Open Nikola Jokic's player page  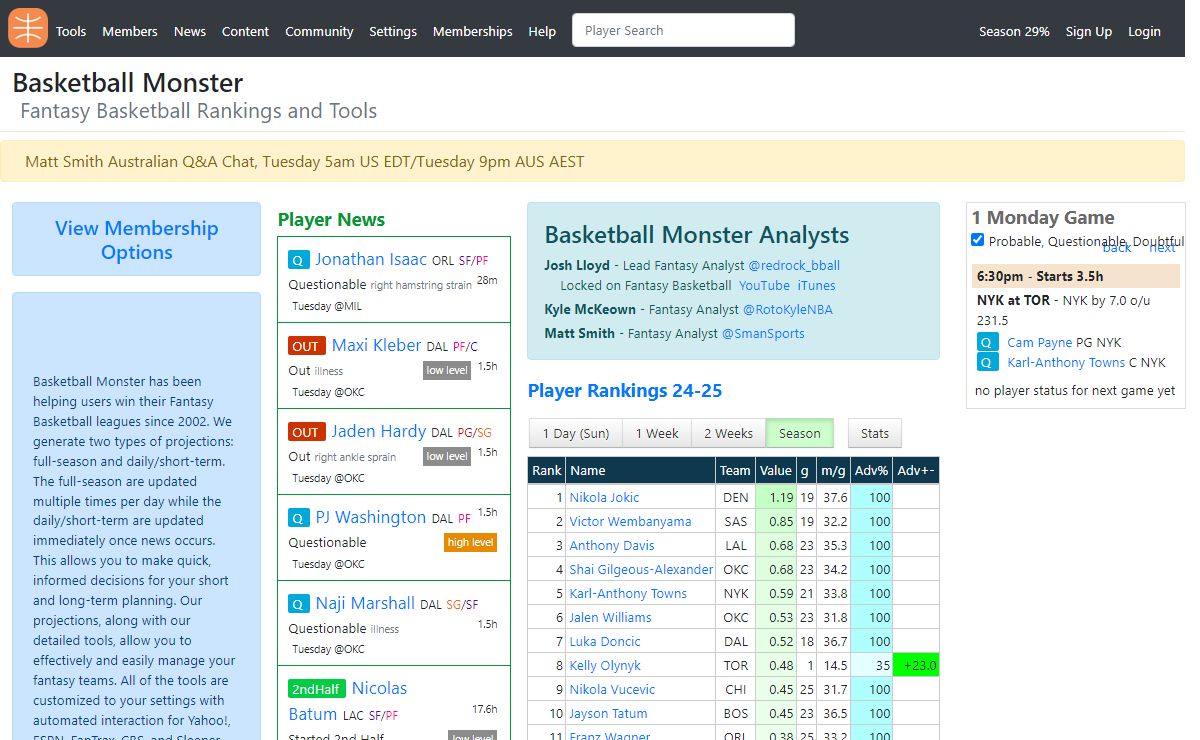(x=604, y=497)
